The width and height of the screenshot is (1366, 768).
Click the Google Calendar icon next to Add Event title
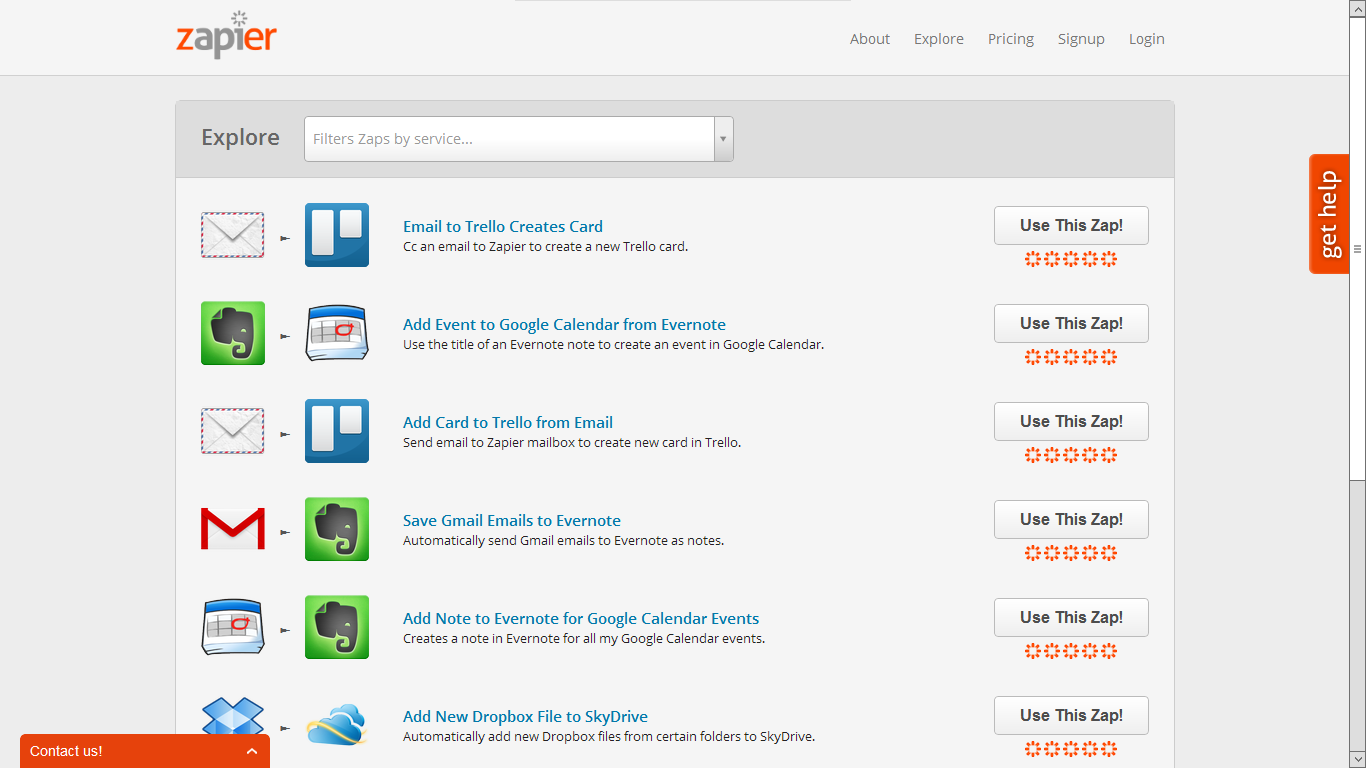coord(336,333)
